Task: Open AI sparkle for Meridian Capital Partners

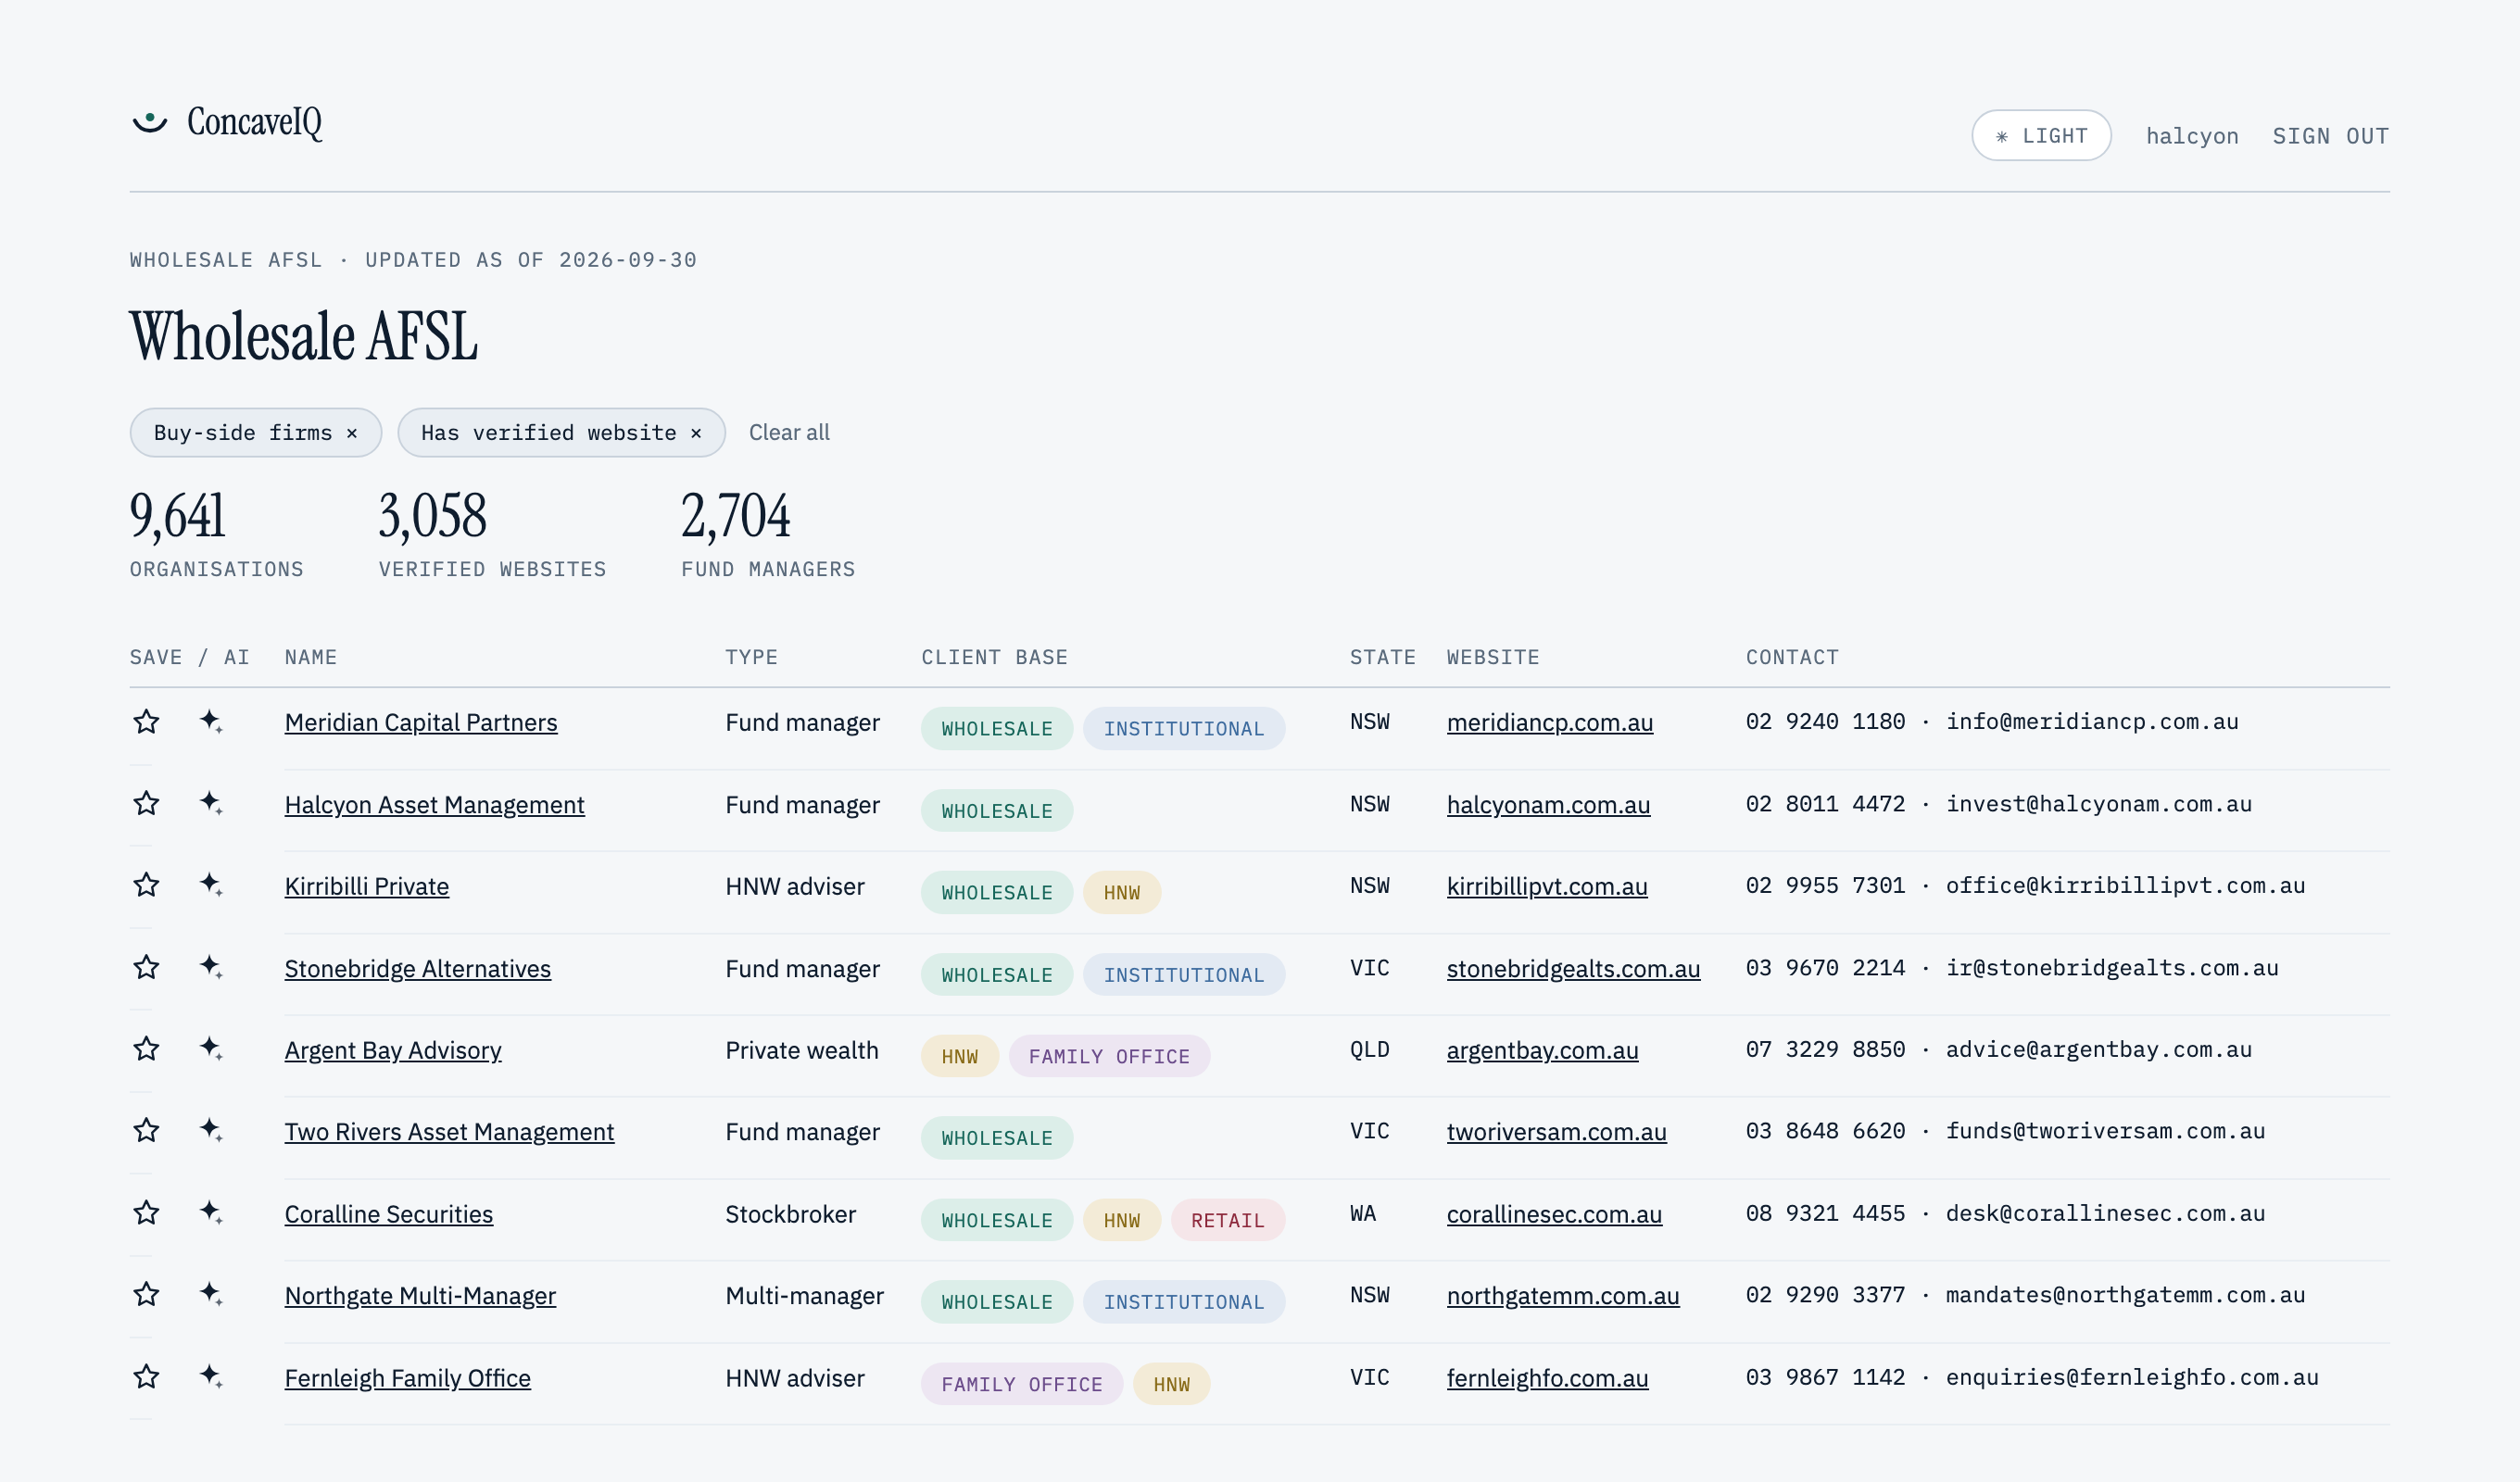Action: click(210, 721)
